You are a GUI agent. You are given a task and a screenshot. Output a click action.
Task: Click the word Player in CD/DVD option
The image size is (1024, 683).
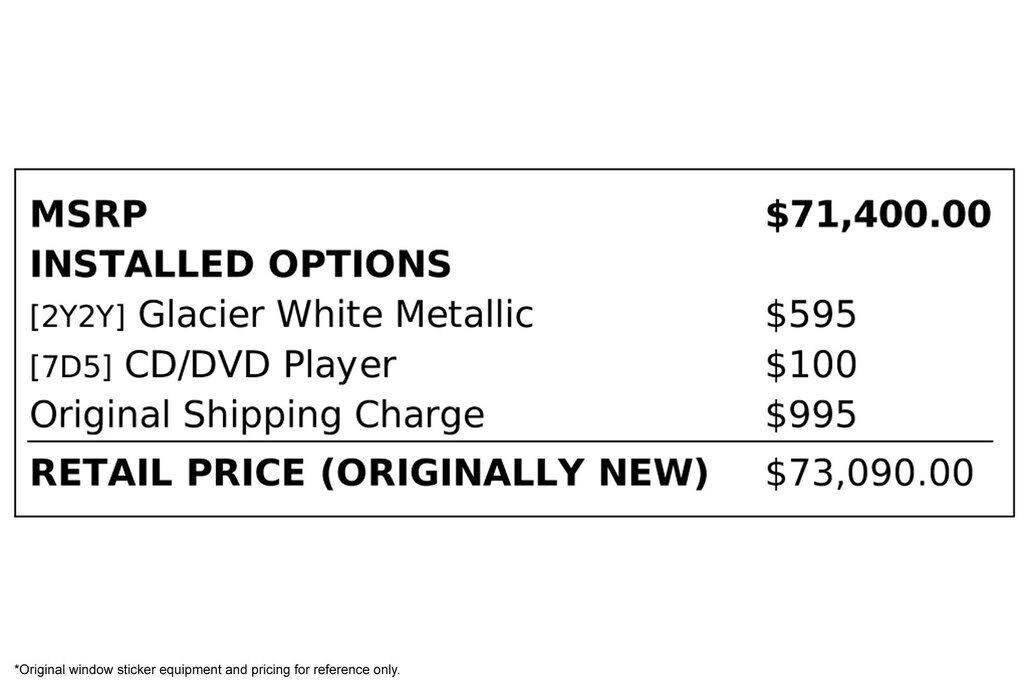coord(340,364)
